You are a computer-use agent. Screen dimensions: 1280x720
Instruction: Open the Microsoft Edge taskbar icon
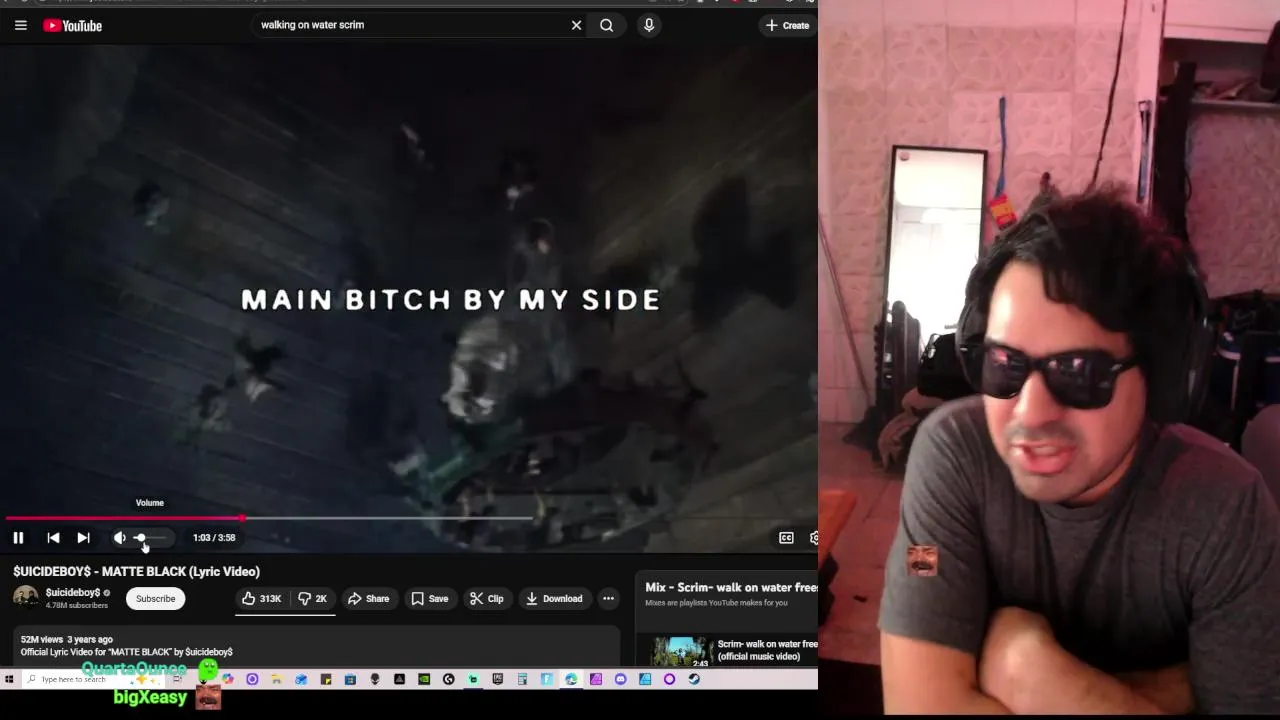coord(571,679)
